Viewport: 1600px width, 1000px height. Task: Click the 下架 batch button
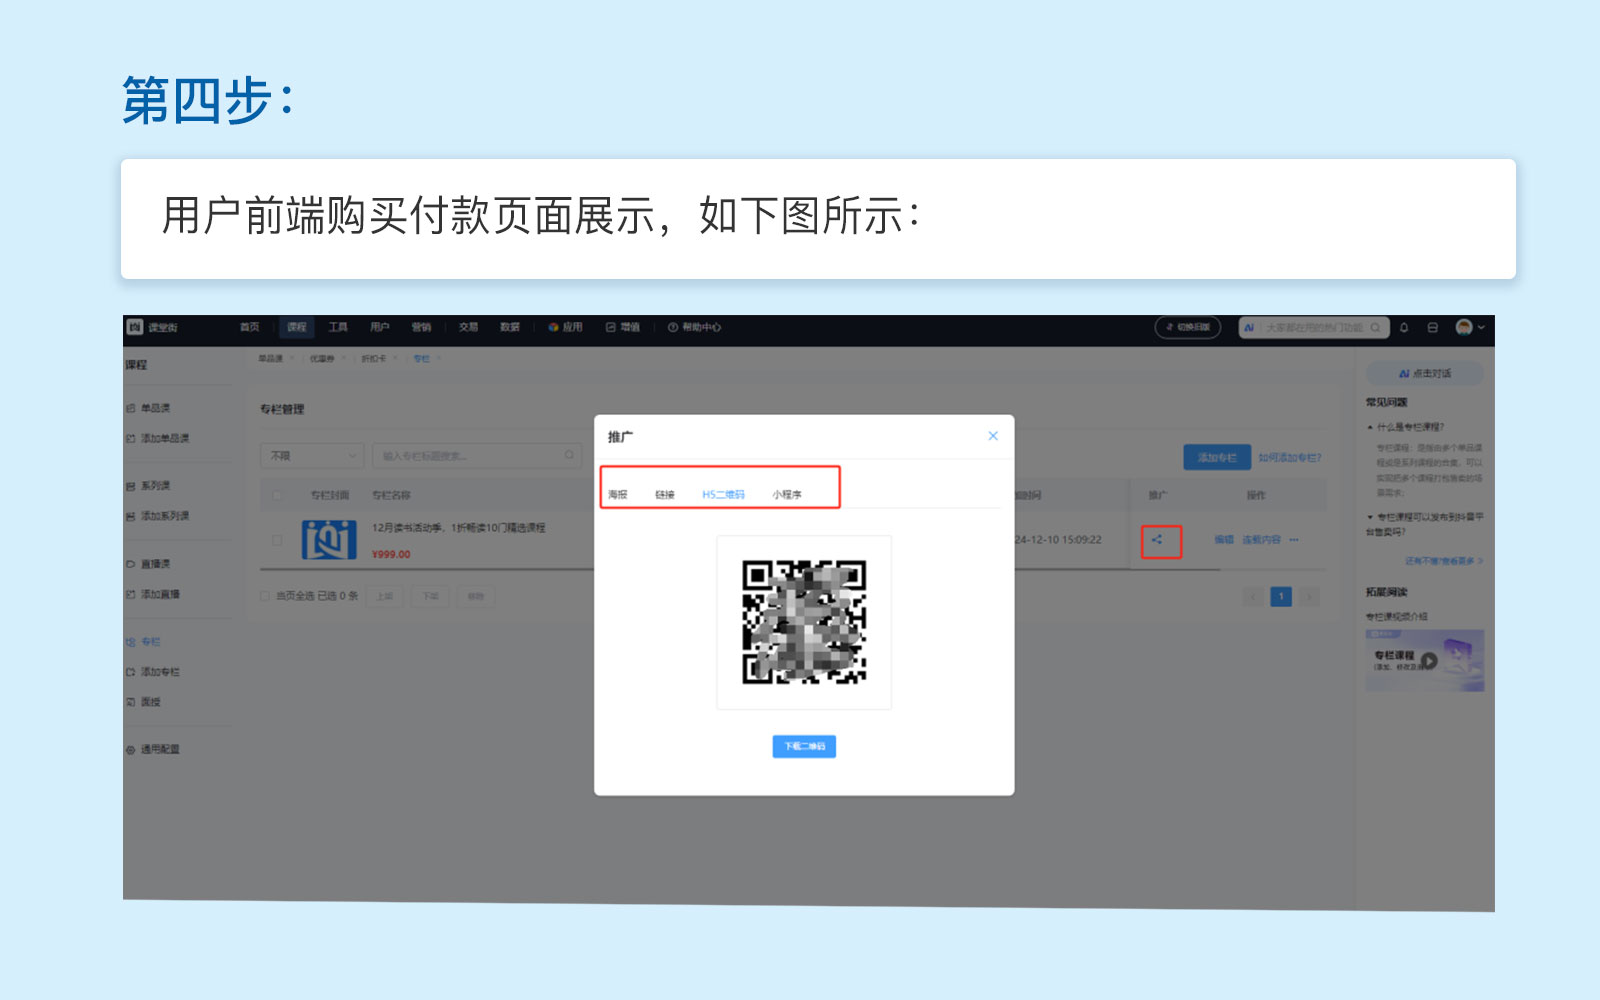pyautogui.click(x=430, y=596)
